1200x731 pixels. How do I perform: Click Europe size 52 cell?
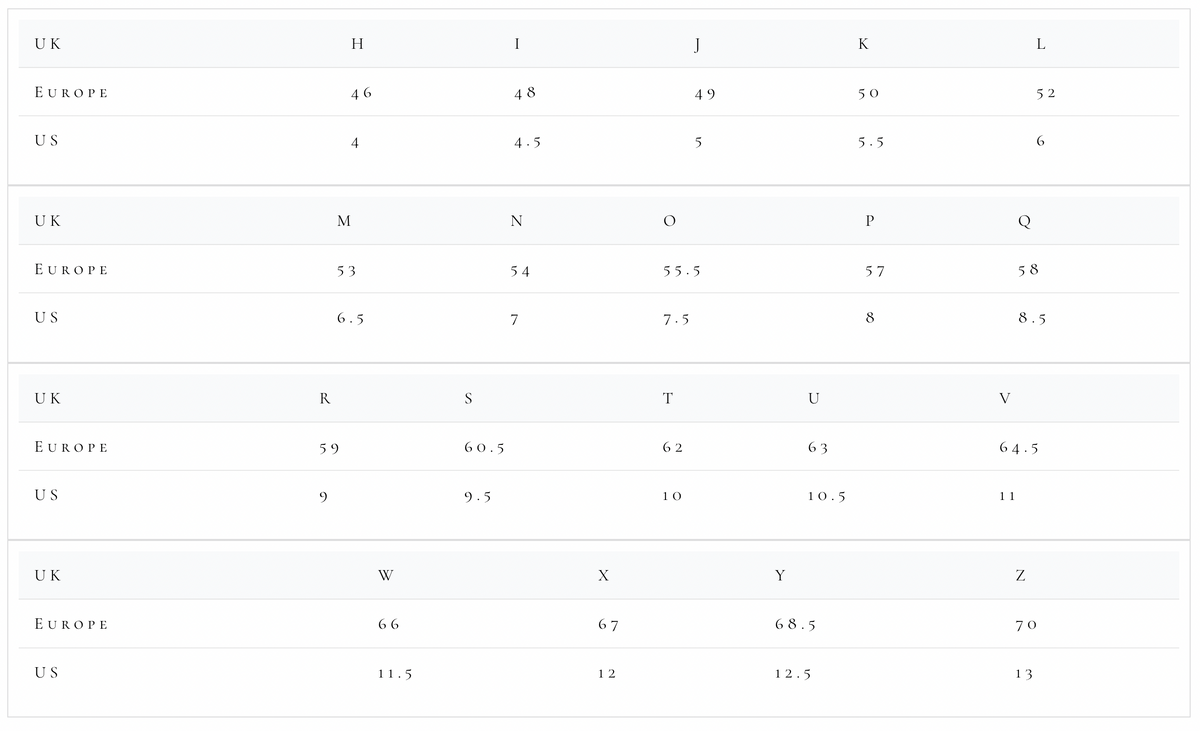(x=1046, y=93)
